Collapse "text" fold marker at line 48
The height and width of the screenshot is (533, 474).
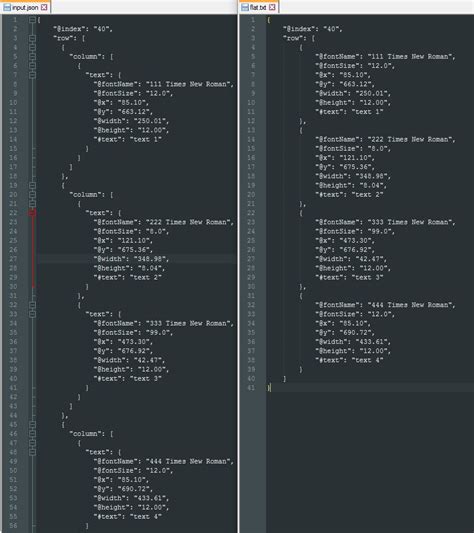(32, 452)
